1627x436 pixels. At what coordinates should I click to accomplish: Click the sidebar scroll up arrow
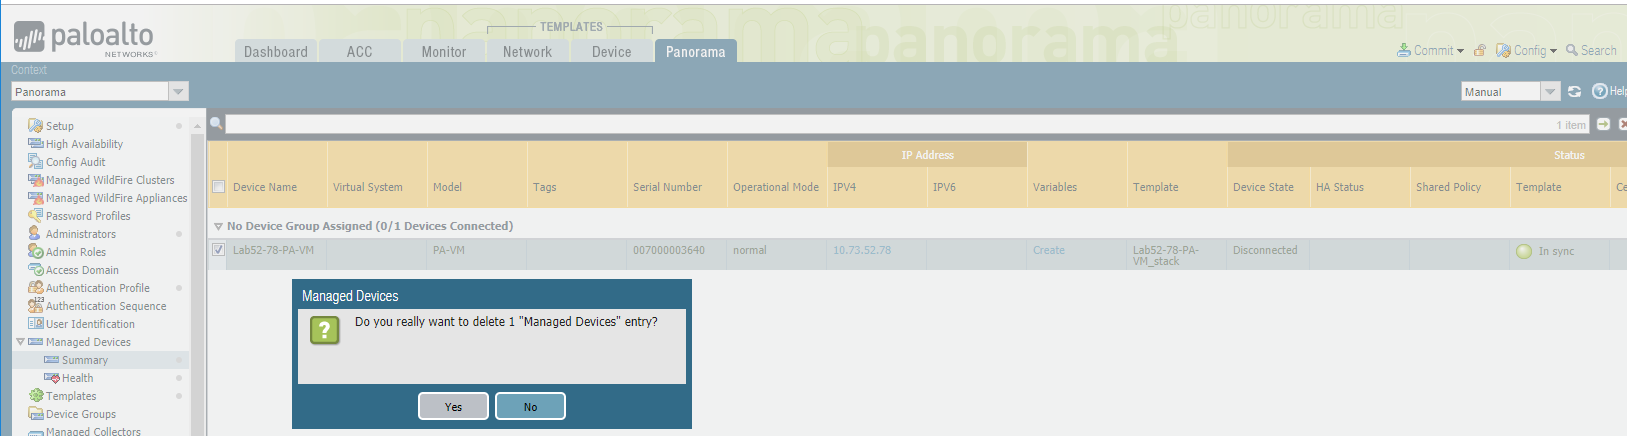click(x=198, y=126)
